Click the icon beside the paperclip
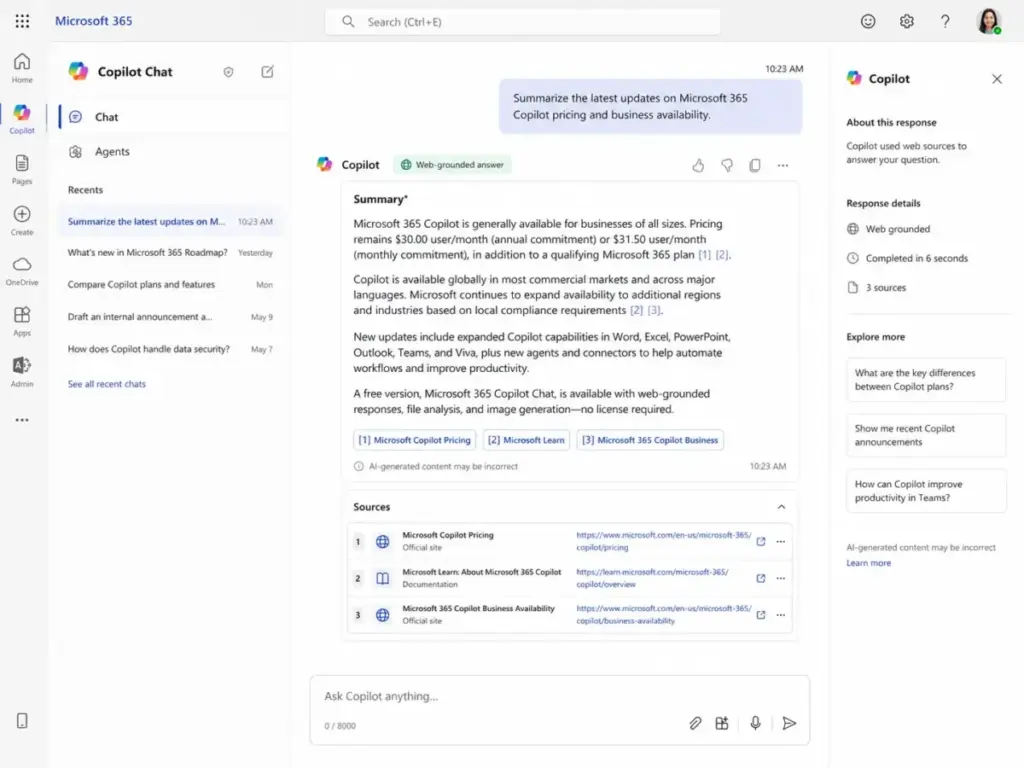The height and width of the screenshot is (768, 1024). [x=722, y=723]
